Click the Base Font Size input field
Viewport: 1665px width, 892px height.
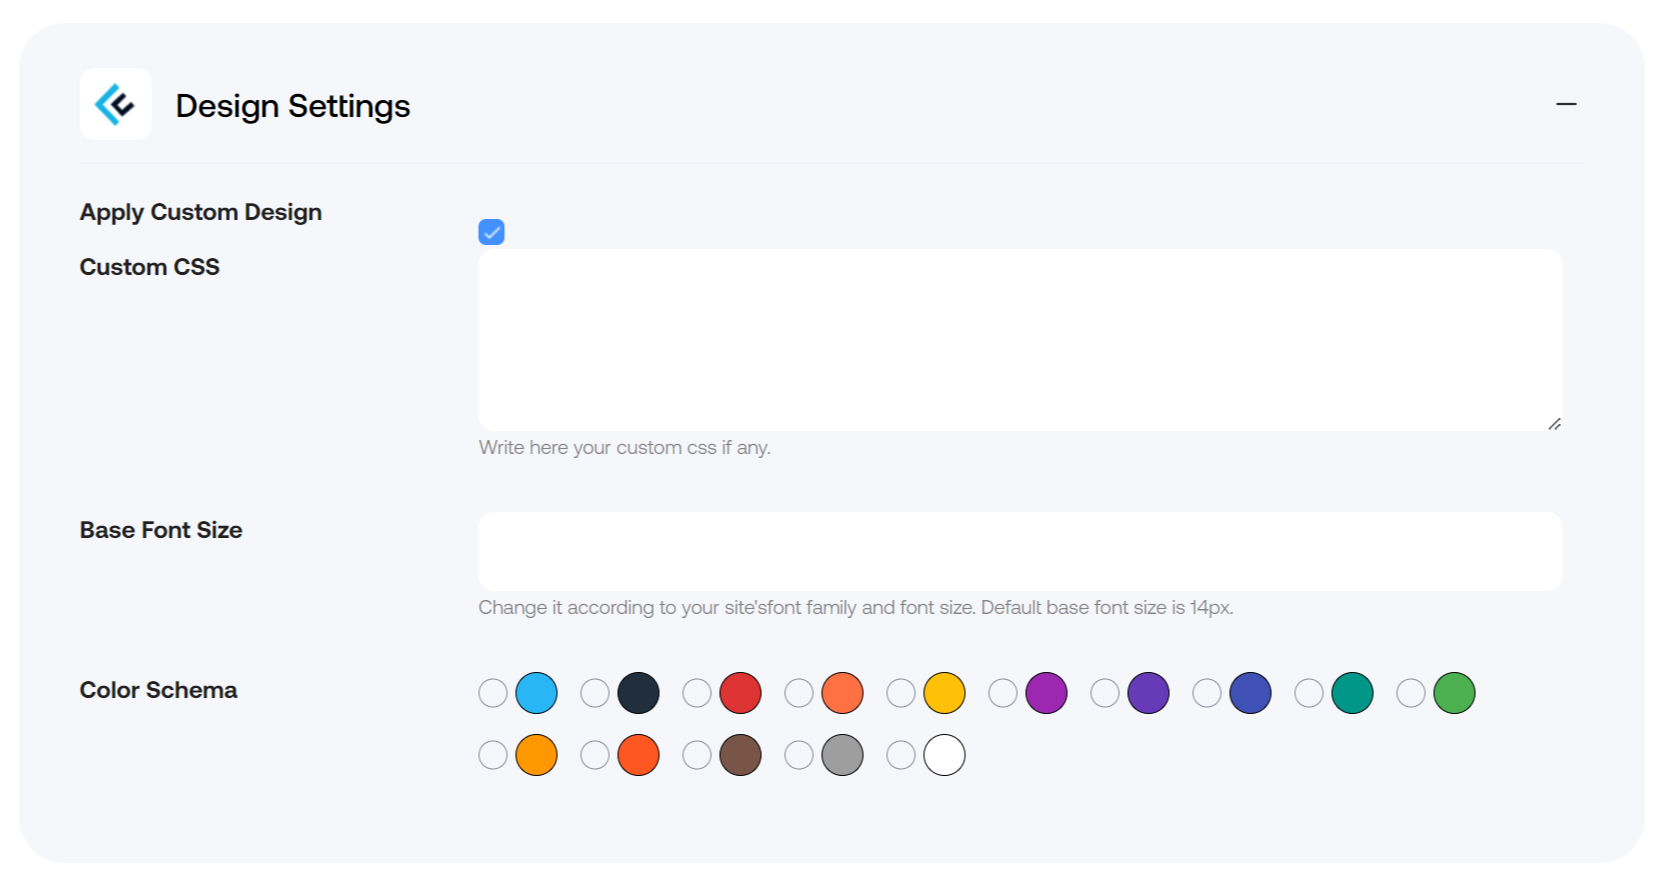[x=1019, y=551]
